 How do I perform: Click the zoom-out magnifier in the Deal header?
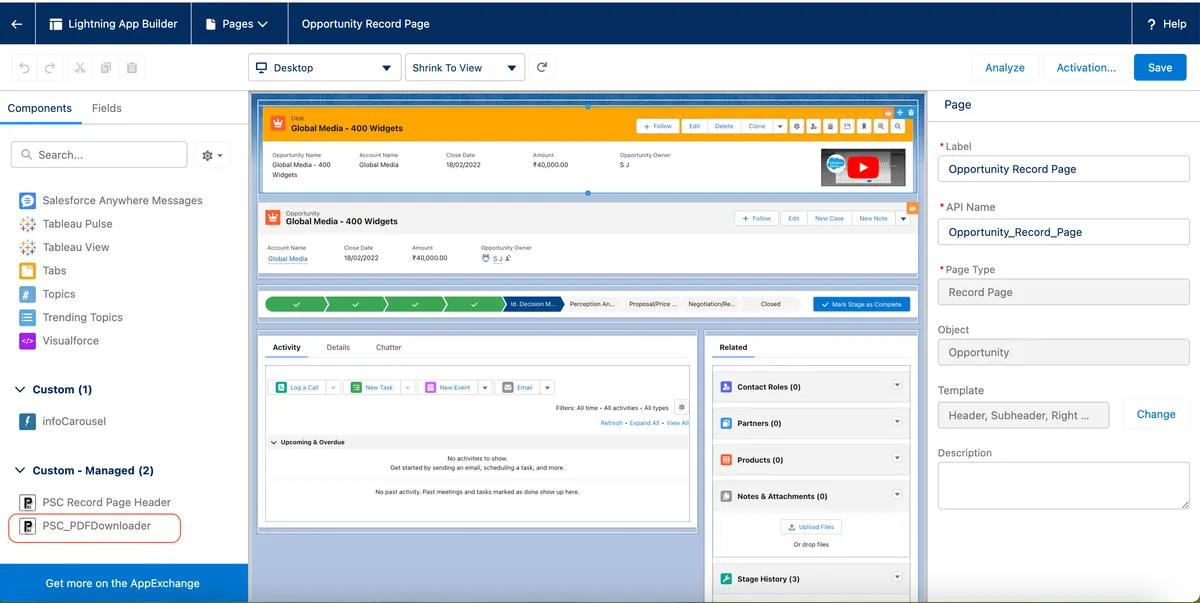click(x=898, y=126)
